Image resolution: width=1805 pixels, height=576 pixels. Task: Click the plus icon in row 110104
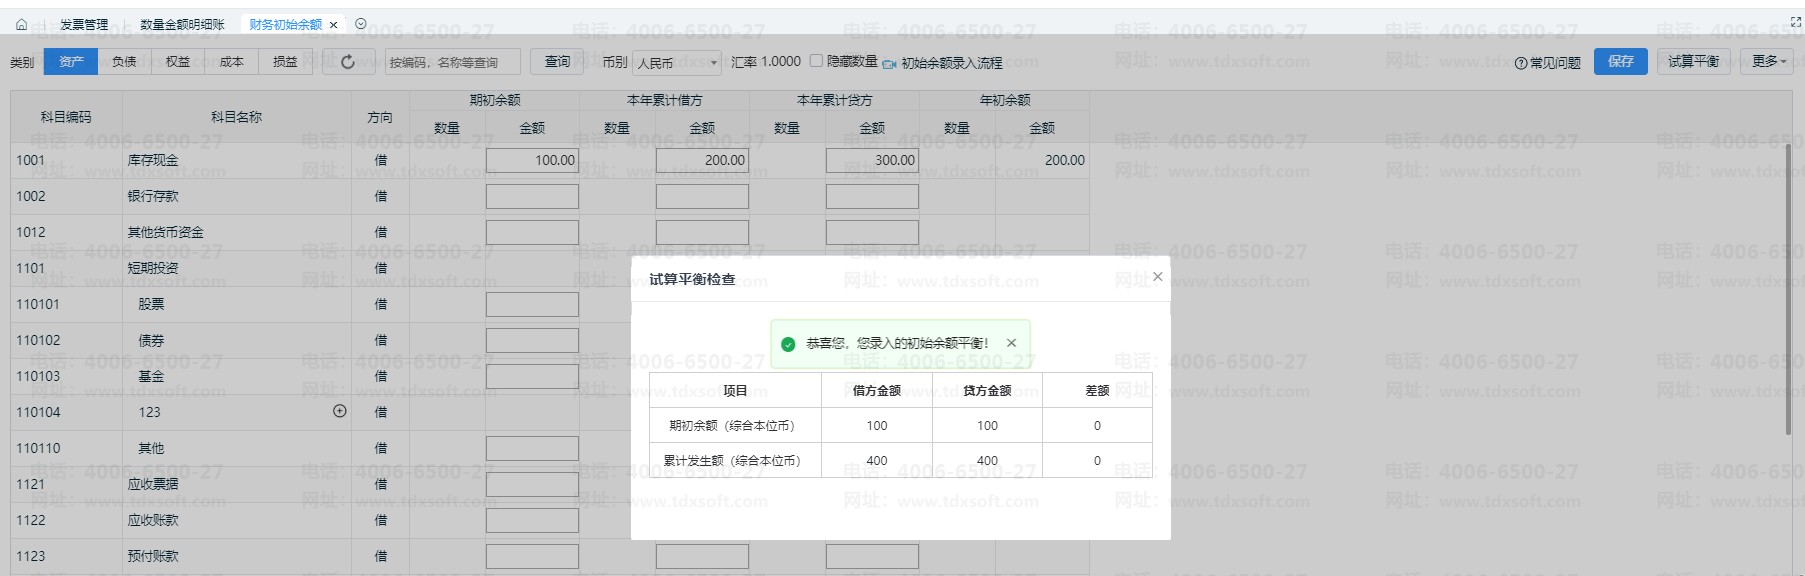click(x=340, y=411)
